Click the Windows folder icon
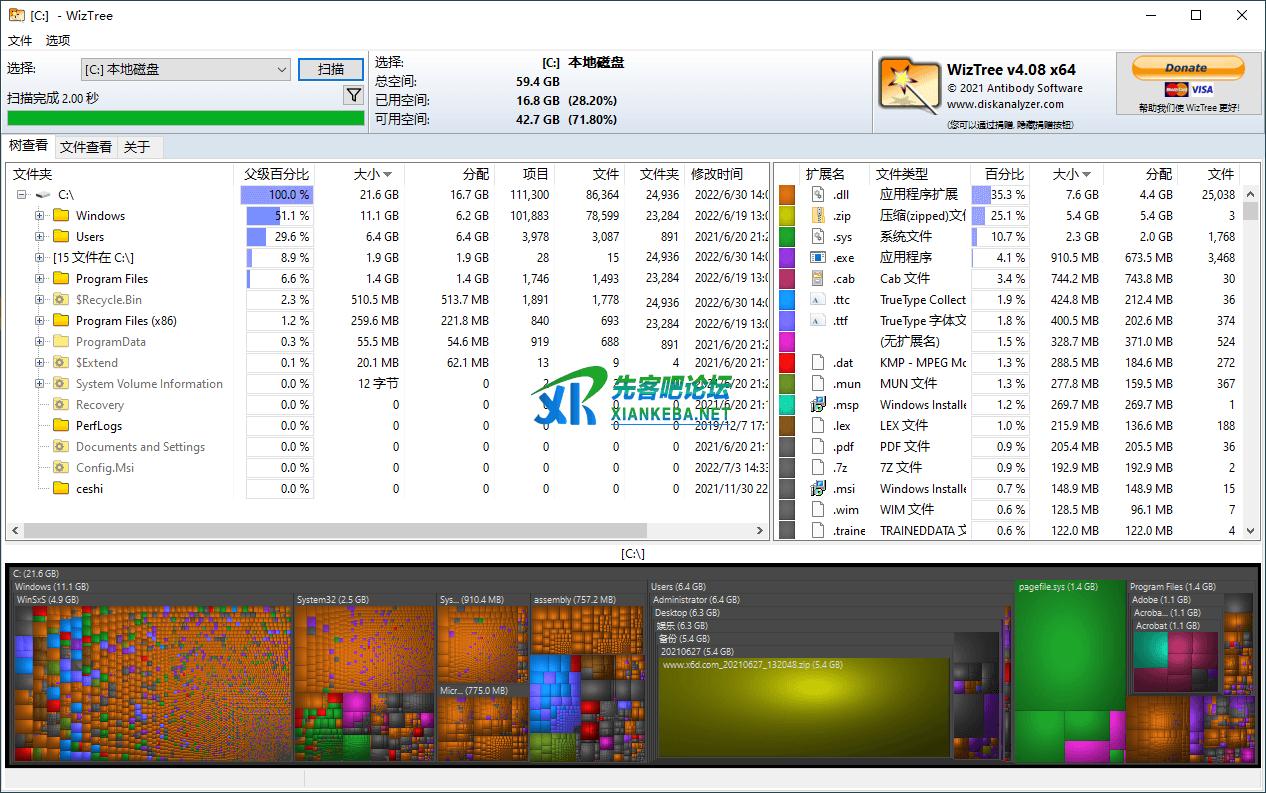1266x793 pixels. coord(61,216)
